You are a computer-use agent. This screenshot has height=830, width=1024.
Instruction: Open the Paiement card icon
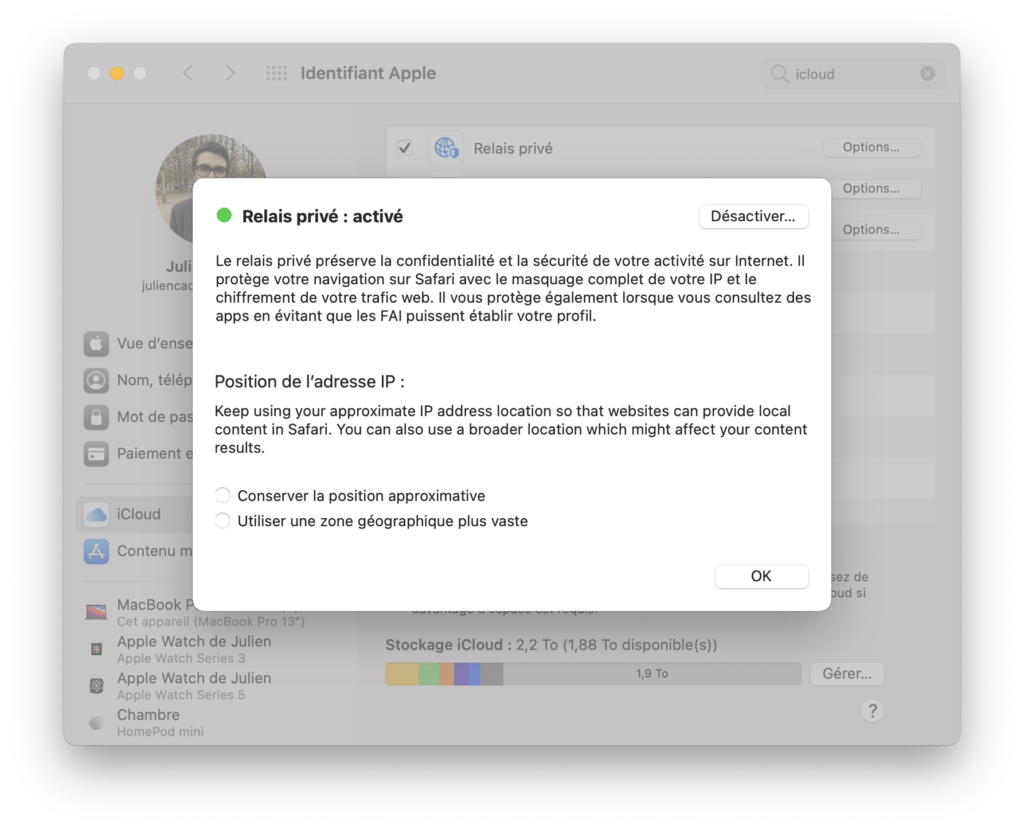click(x=96, y=453)
